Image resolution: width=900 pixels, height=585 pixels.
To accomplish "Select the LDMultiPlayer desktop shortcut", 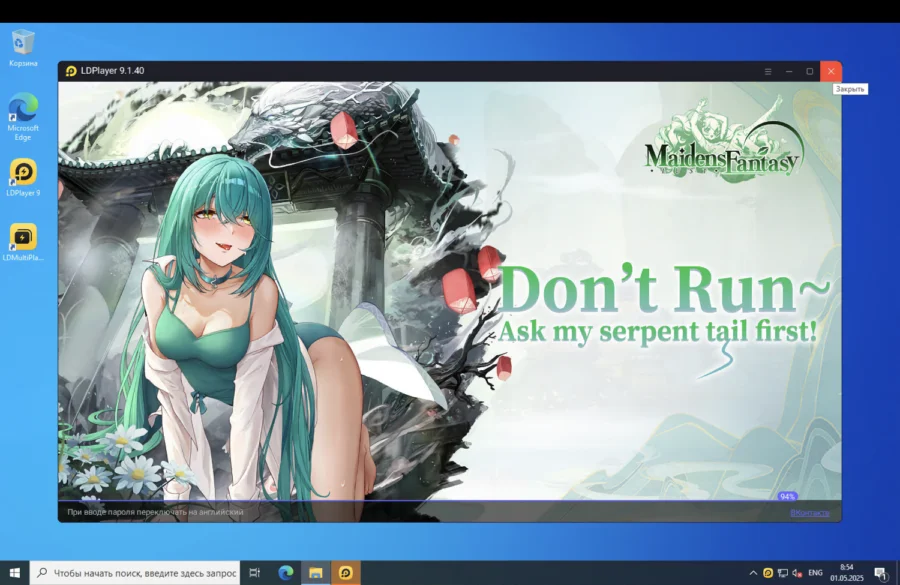I will pyautogui.click(x=23, y=242).
